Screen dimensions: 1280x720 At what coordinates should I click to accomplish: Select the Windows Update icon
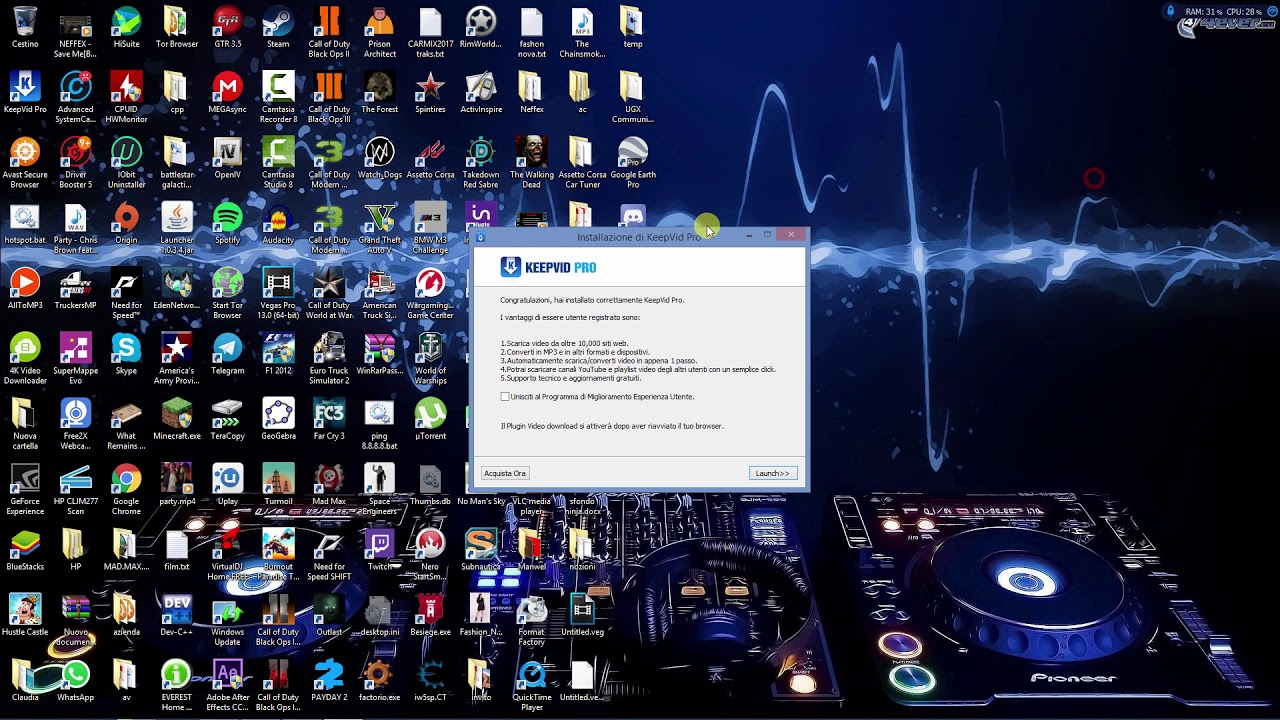227,610
